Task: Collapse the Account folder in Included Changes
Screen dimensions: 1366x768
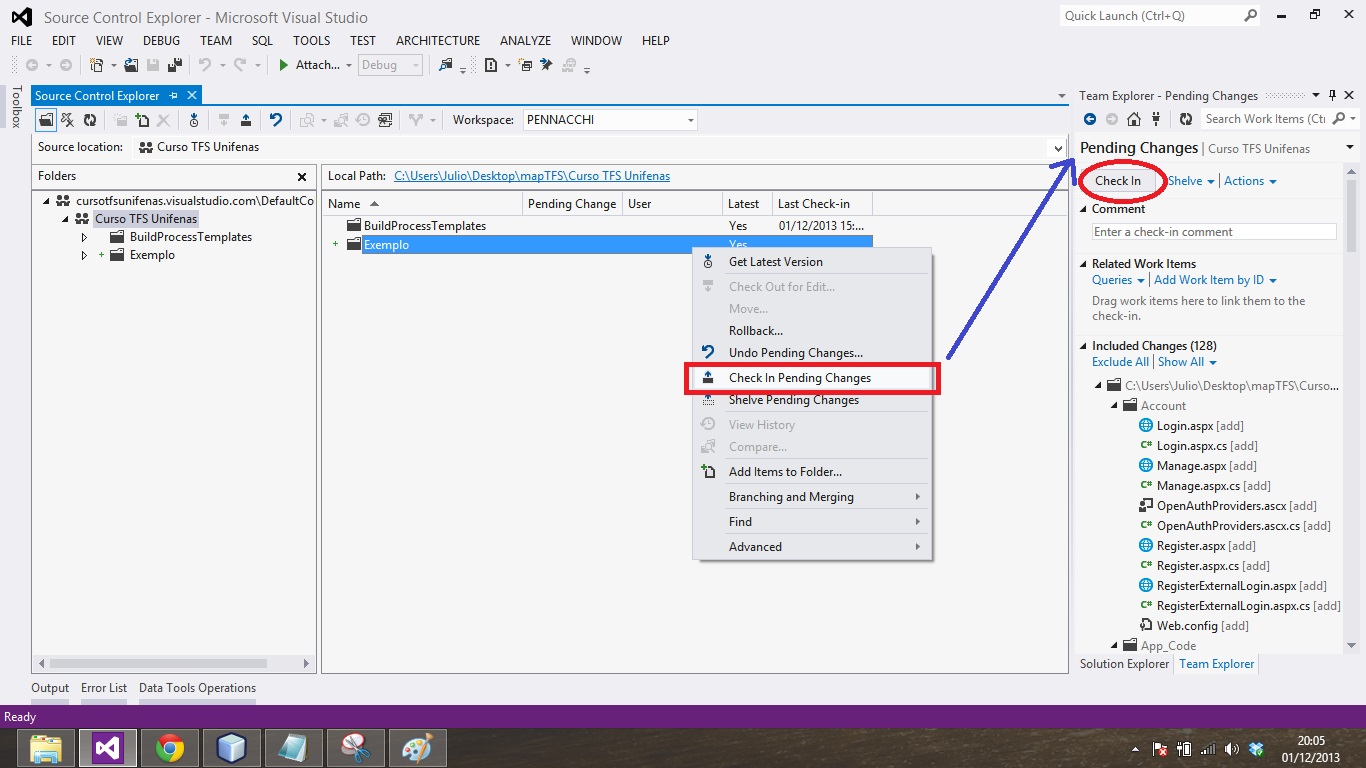Action: [x=1114, y=406]
